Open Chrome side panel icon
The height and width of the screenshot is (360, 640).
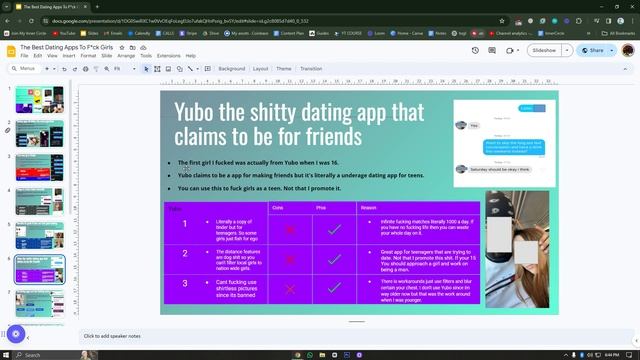coord(609,21)
